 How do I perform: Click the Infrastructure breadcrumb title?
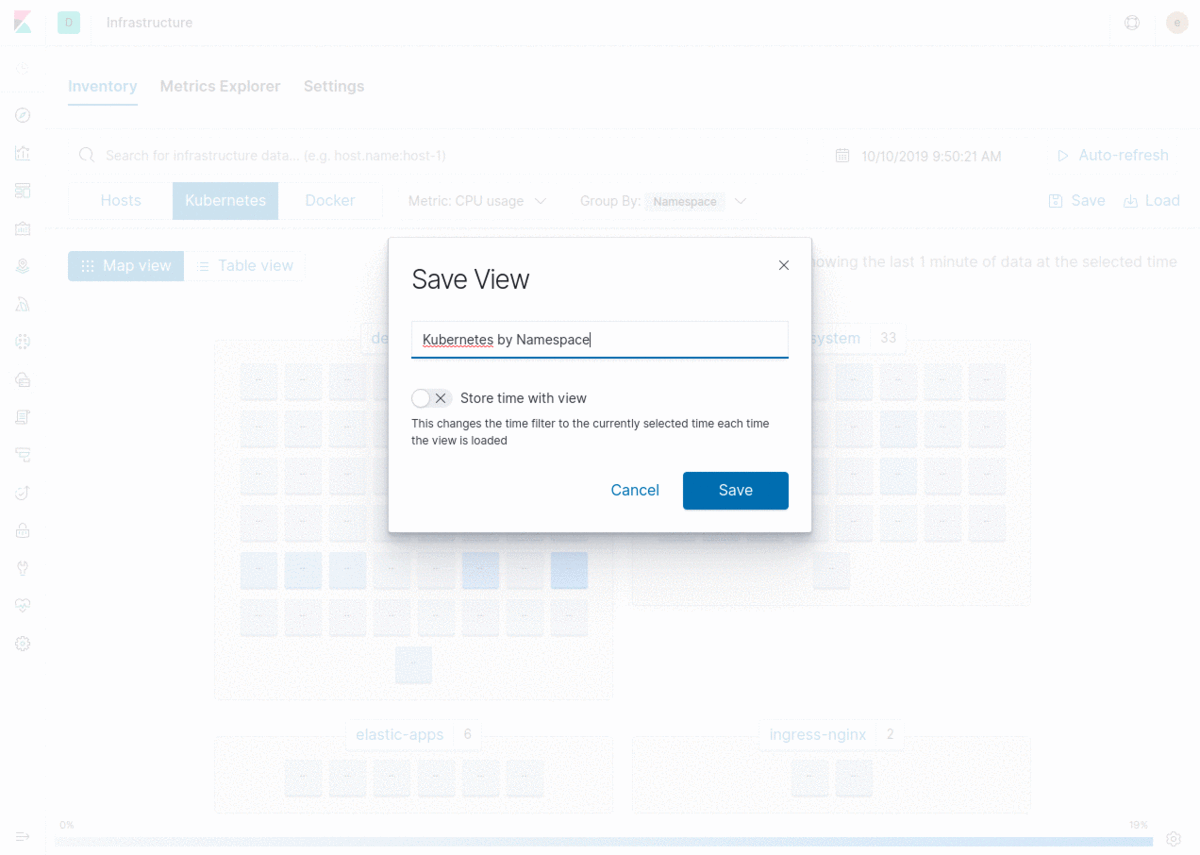149,22
